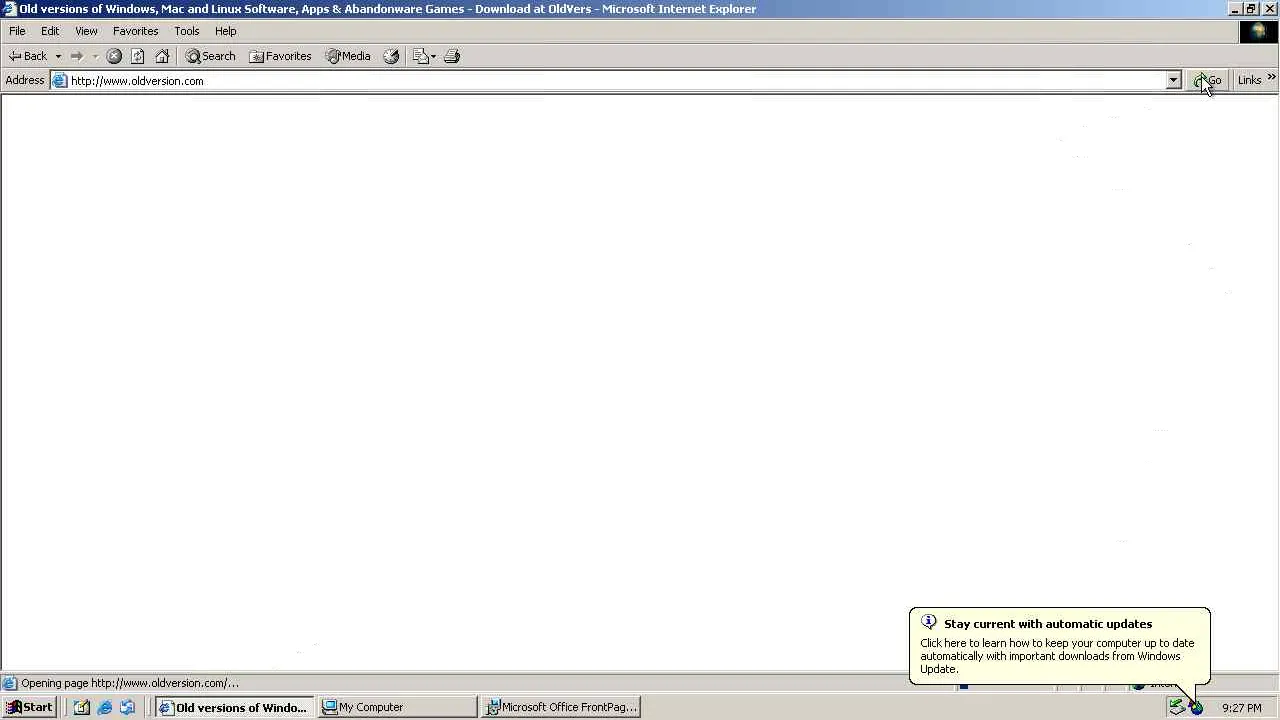The image size is (1280, 720).
Task: Open the Favorites pane
Action: tap(280, 56)
